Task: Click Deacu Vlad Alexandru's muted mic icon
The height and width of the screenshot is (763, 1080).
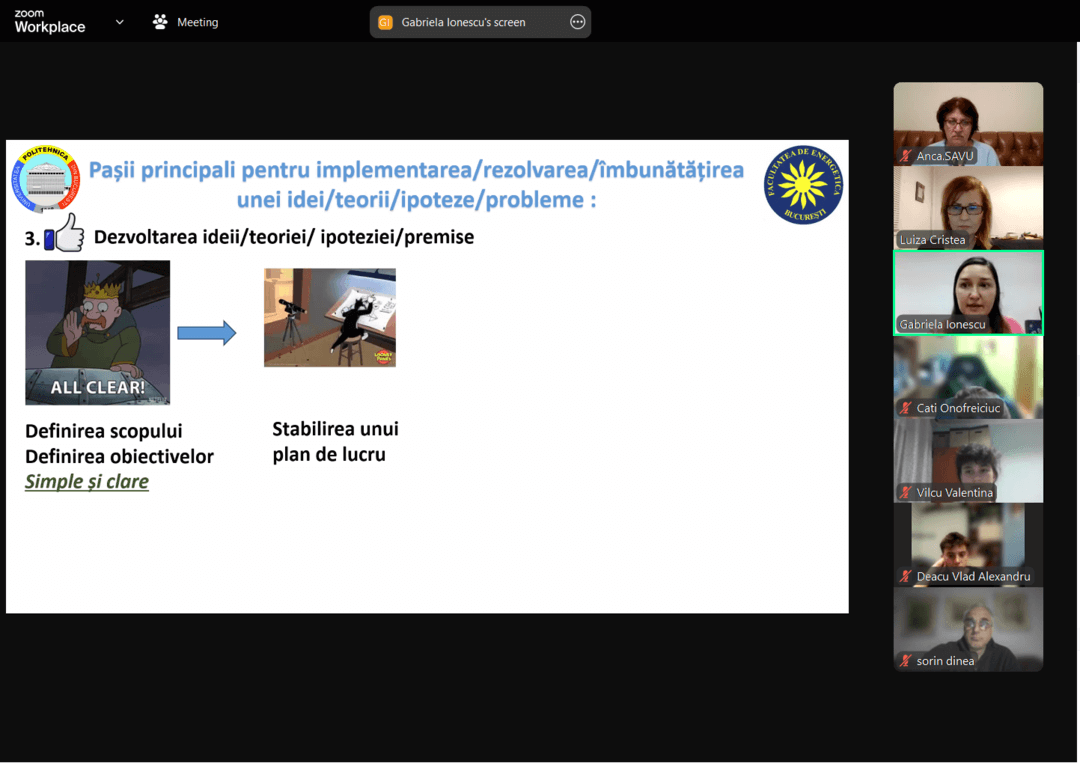Action: (x=906, y=576)
